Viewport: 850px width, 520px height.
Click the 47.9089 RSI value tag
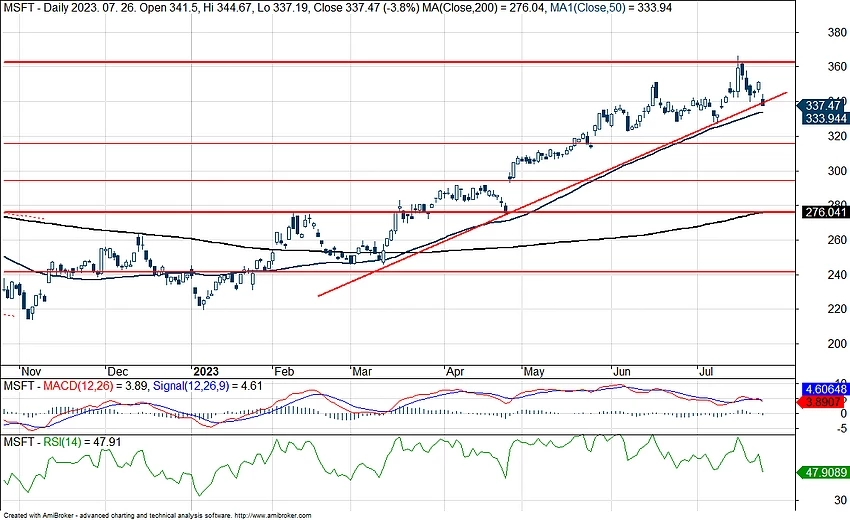[x=822, y=473]
